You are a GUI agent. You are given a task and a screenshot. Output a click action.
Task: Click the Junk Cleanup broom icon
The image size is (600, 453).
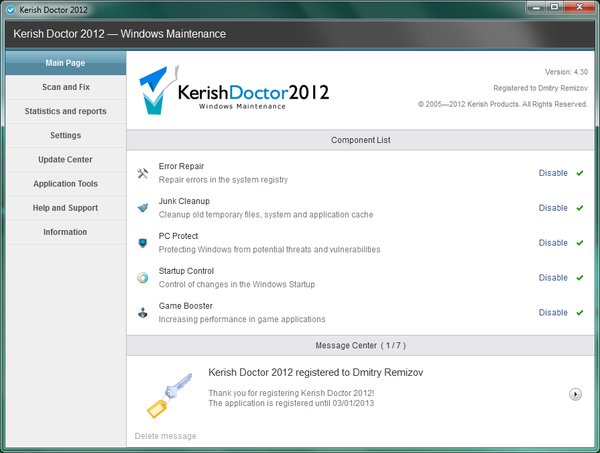(143, 208)
